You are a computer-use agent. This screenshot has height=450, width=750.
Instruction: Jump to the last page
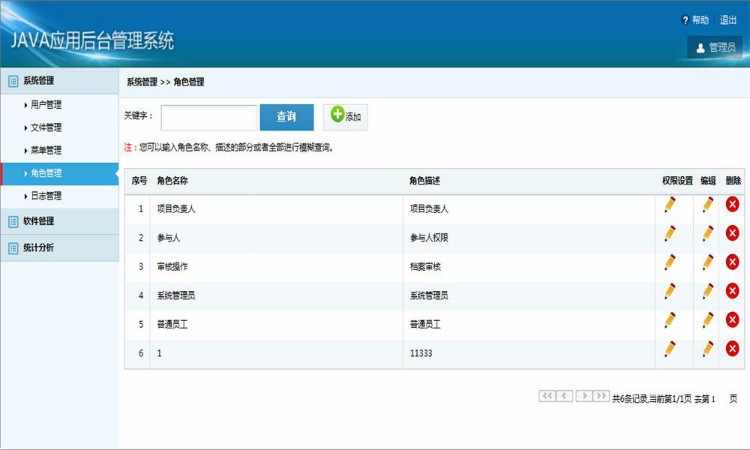point(601,396)
